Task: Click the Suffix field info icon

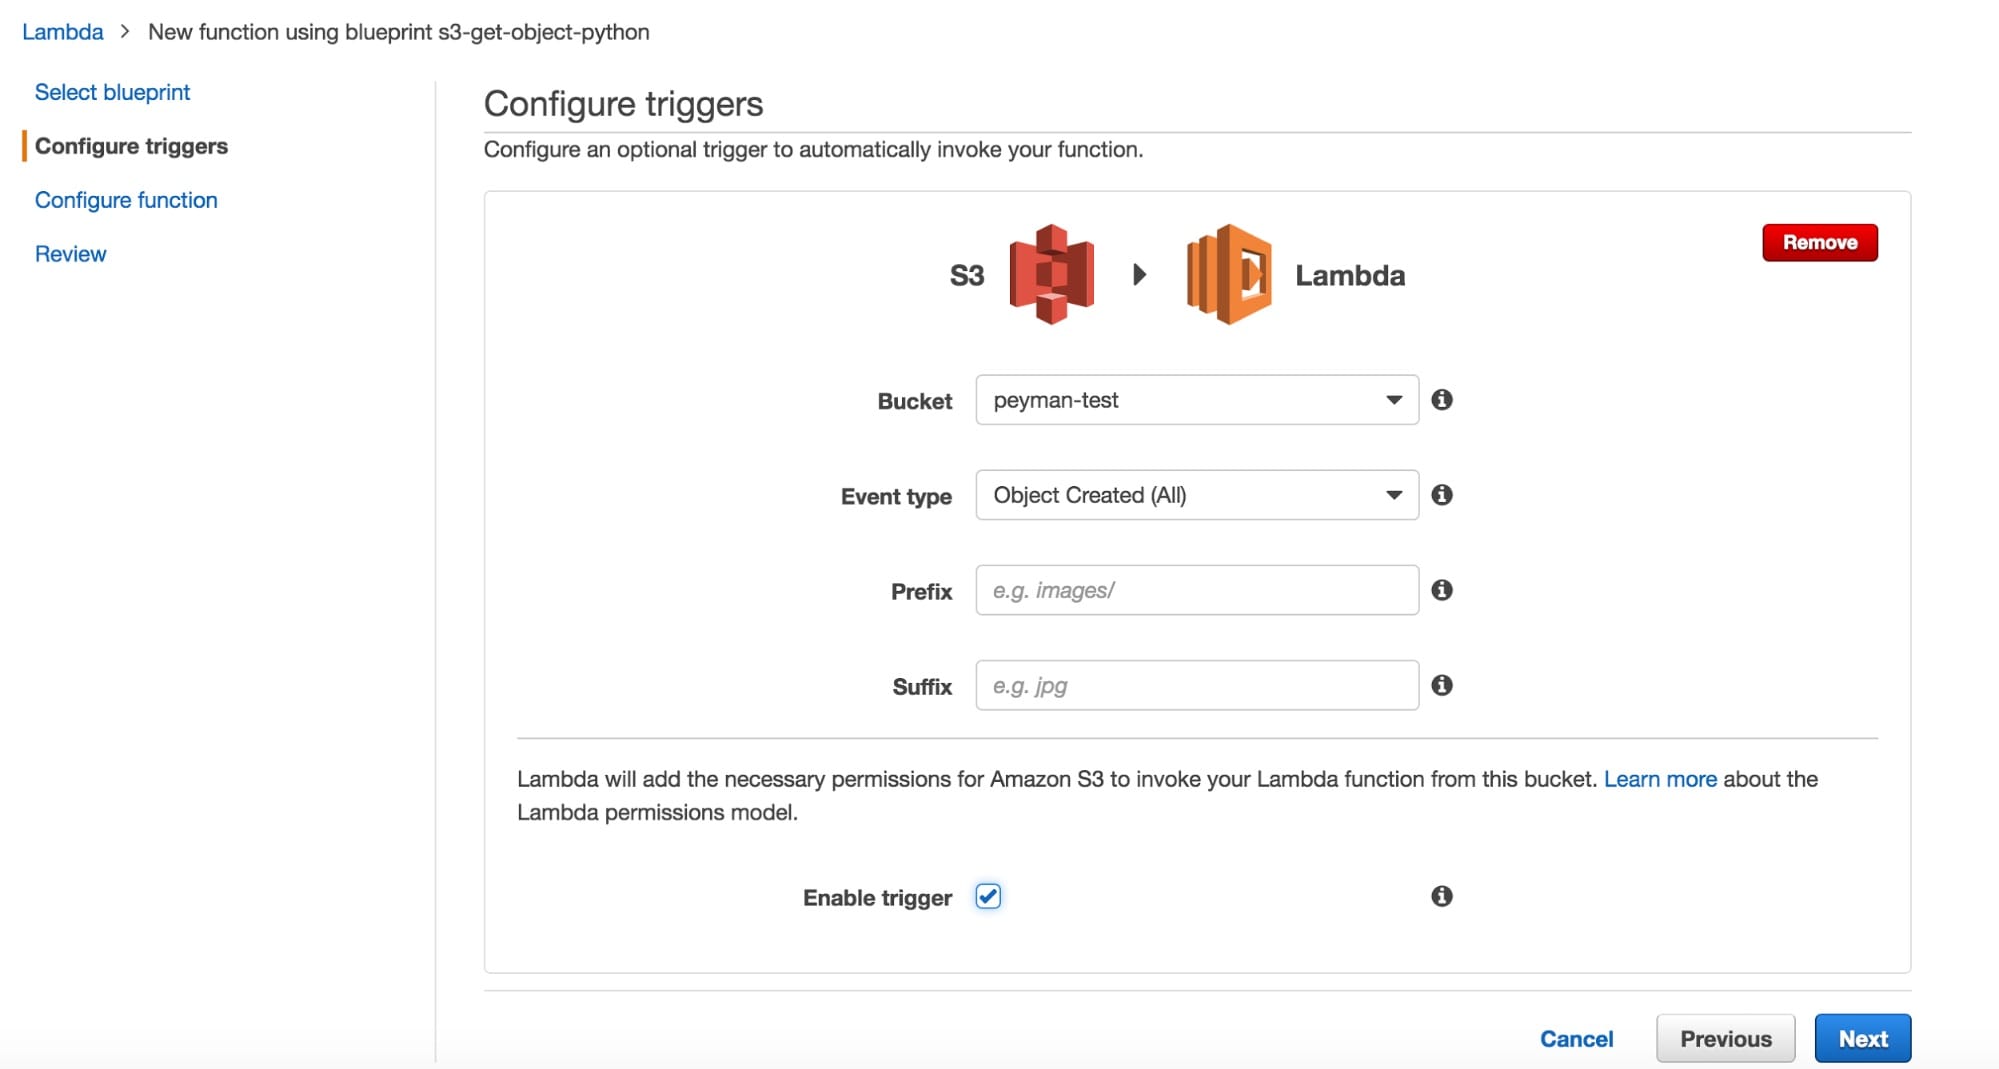Action: tap(1441, 685)
